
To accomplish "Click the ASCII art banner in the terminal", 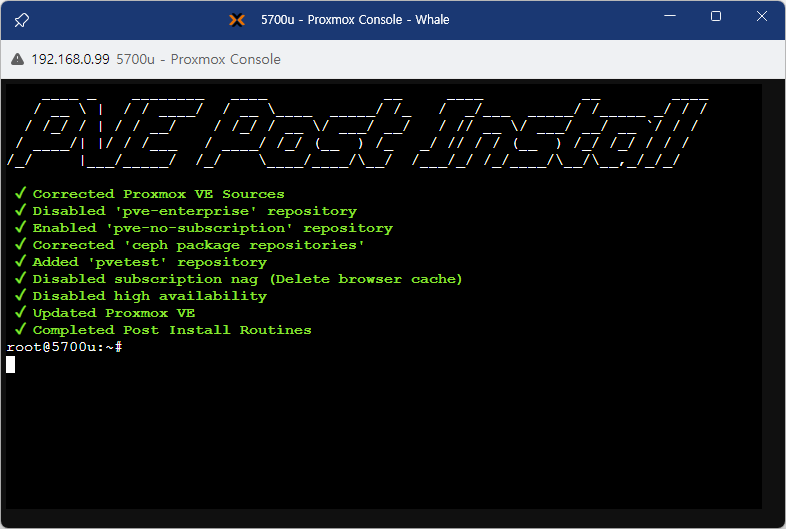I will click(360, 130).
